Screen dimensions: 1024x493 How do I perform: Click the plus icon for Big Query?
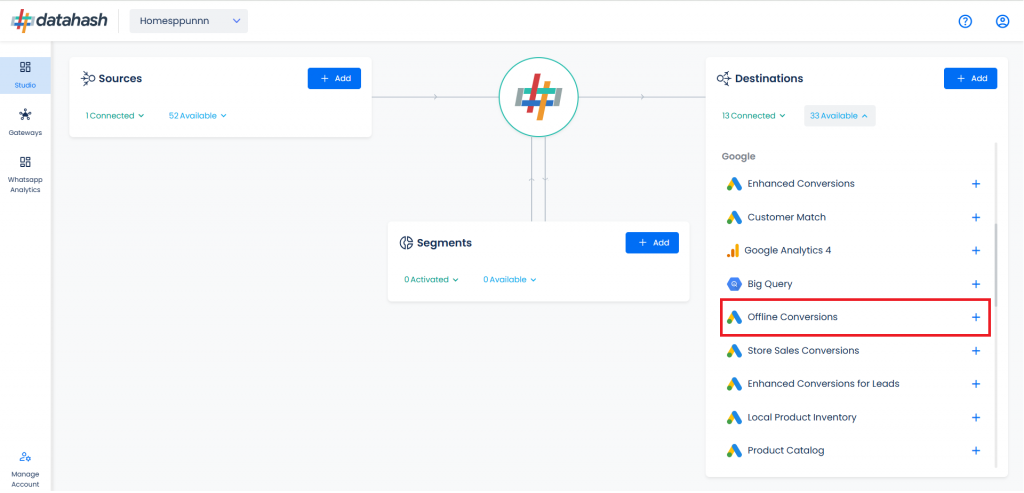point(976,284)
